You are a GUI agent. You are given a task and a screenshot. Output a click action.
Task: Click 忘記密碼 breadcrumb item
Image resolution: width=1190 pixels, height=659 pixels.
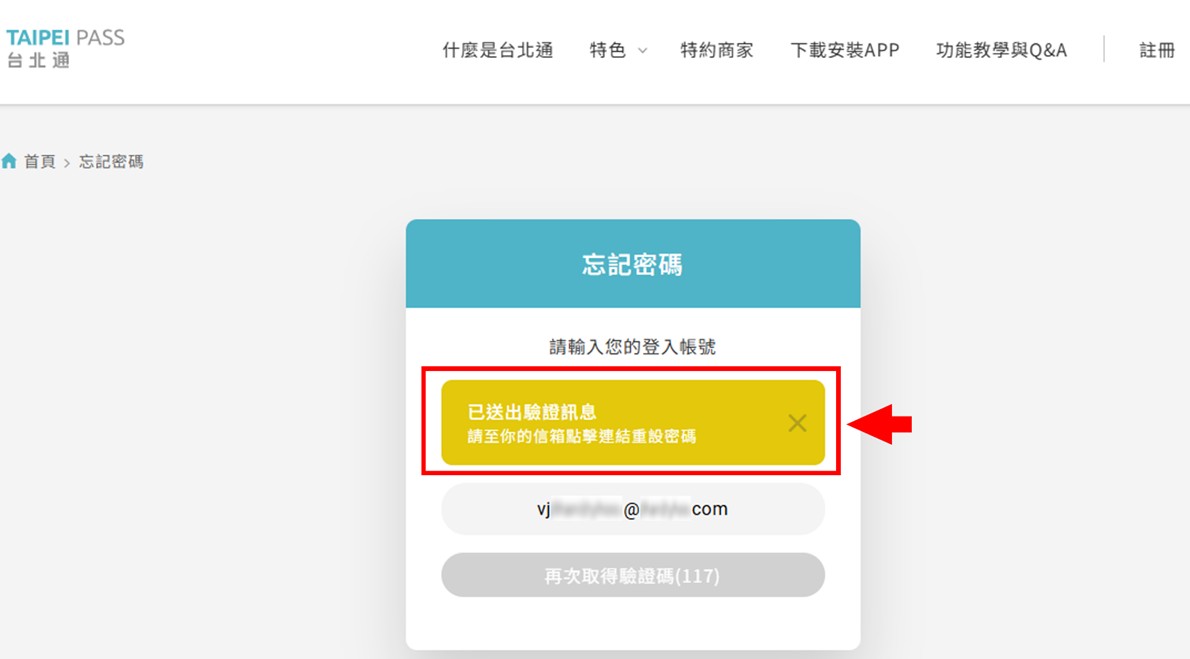tap(111, 162)
